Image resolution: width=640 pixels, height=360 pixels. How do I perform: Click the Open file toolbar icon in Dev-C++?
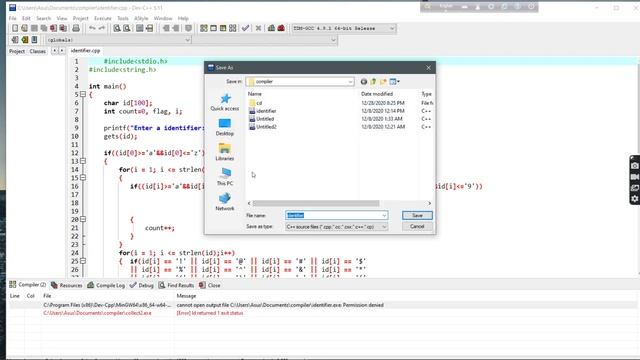24,28
